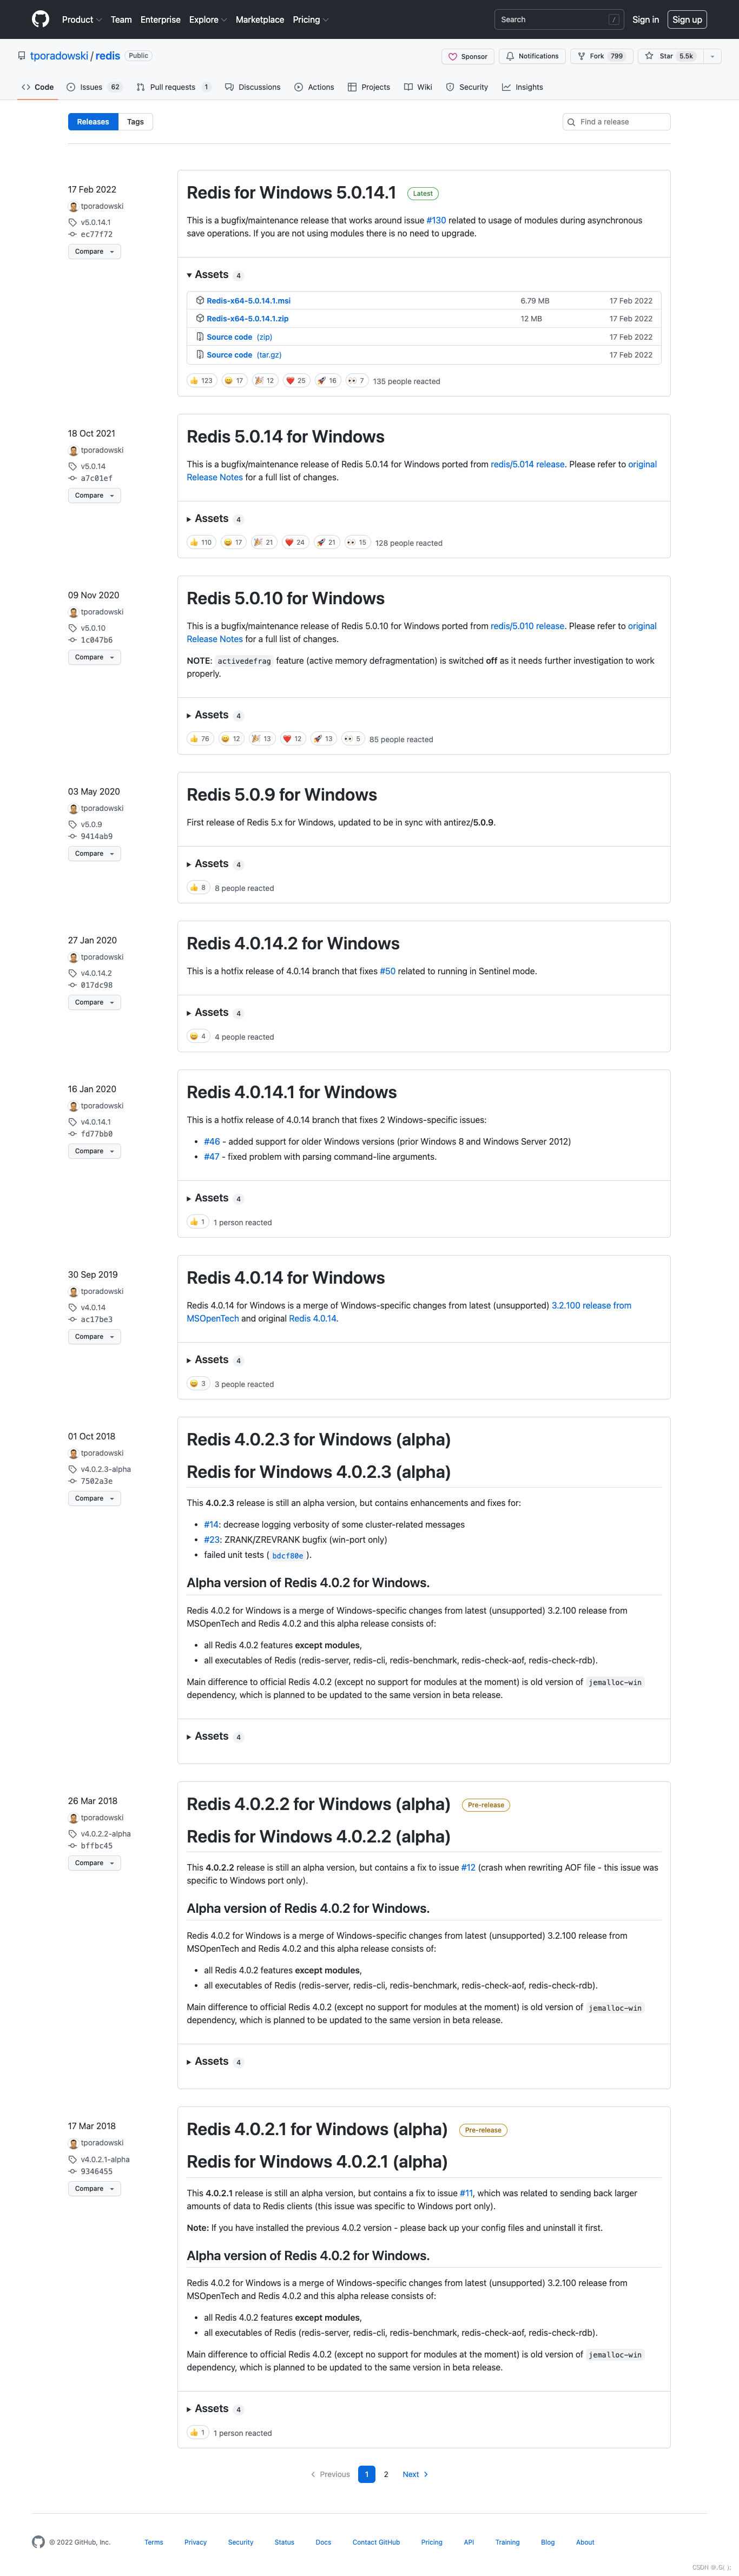
Task: Switch to the Code tab
Action: pyautogui.click(x=38, y=87)
